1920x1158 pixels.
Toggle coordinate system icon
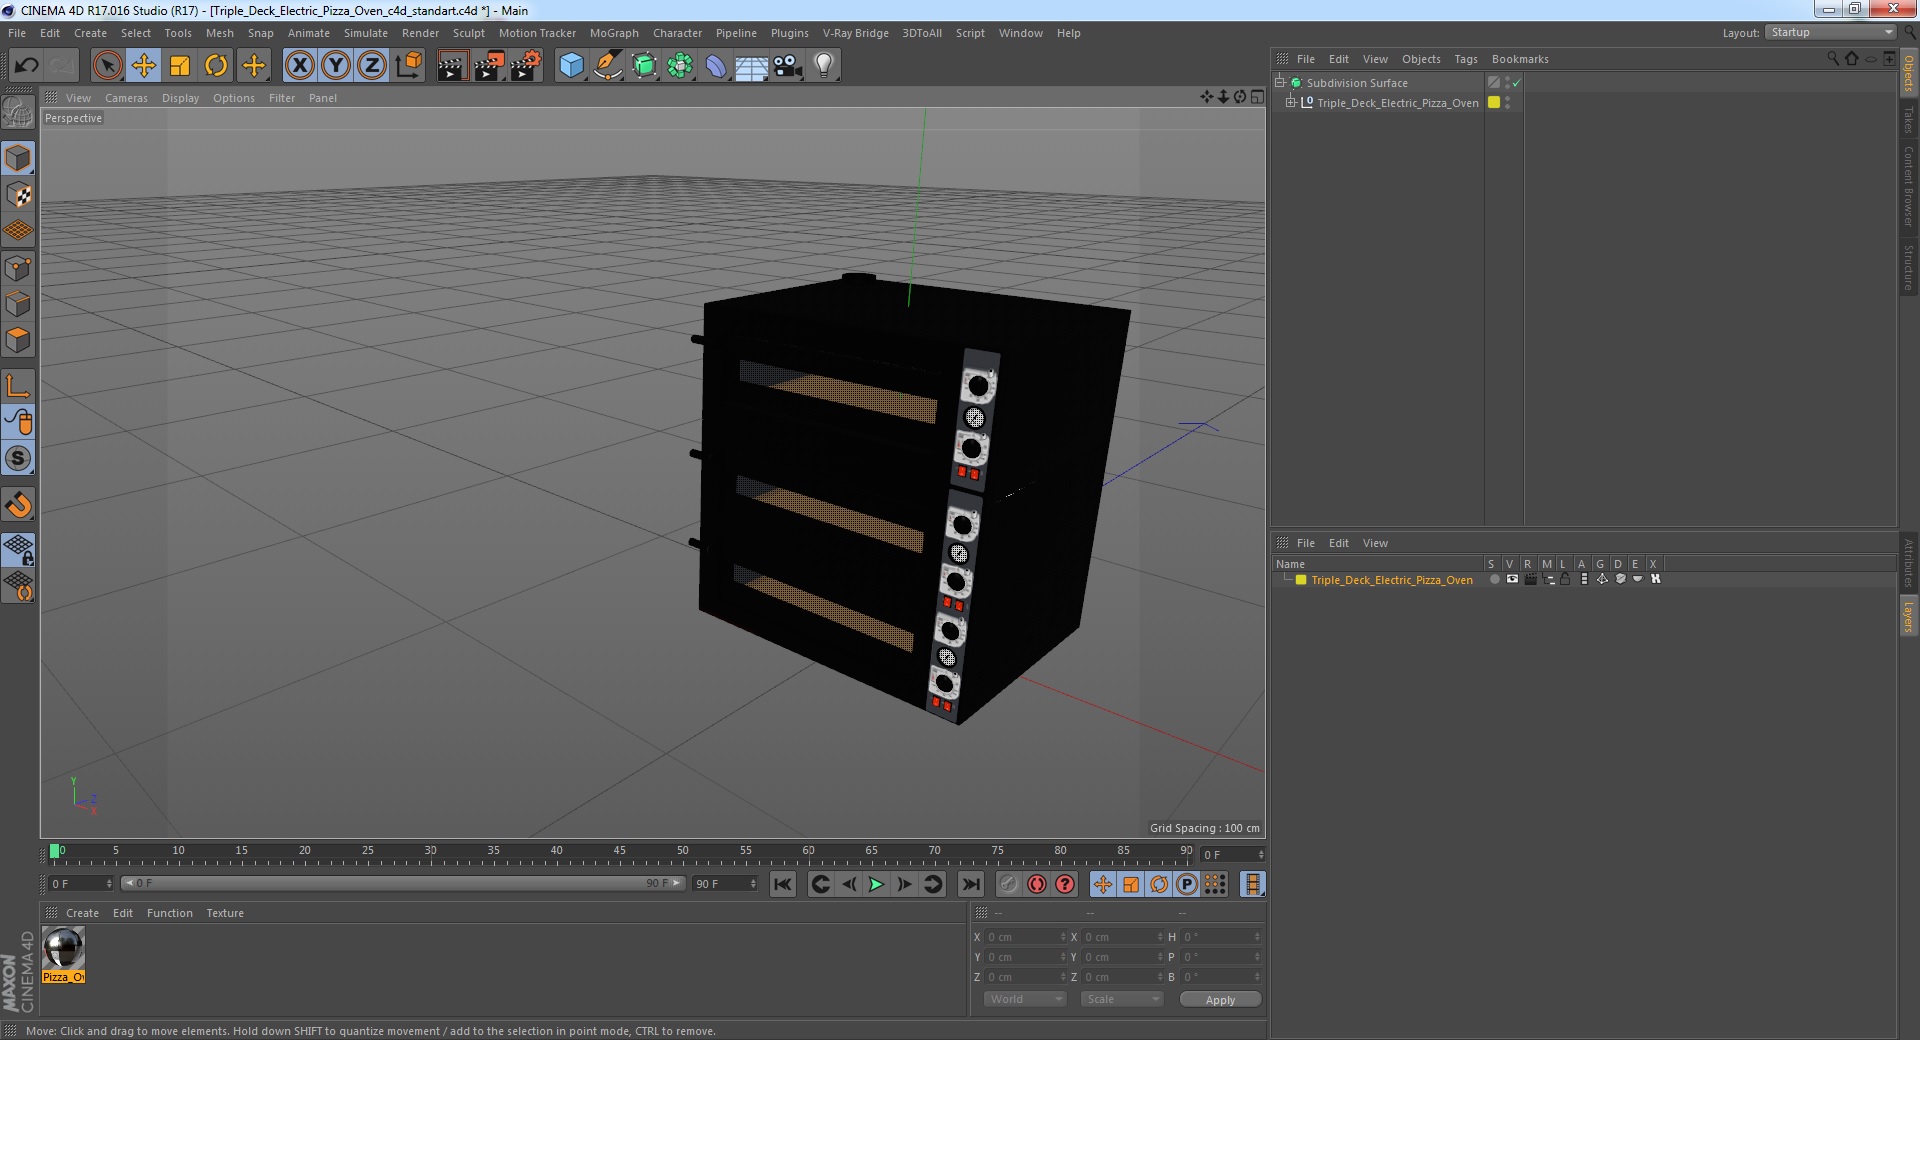(x=409, y=66)
